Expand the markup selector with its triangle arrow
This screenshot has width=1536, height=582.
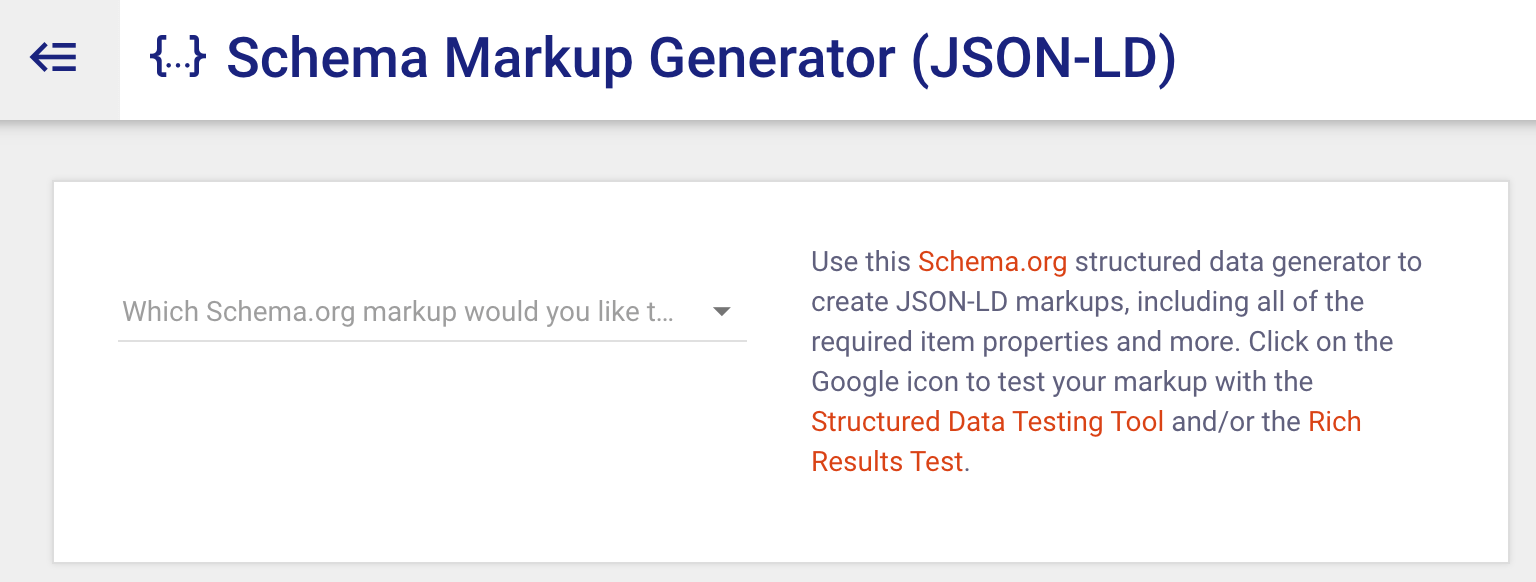[x=722, y=312]
